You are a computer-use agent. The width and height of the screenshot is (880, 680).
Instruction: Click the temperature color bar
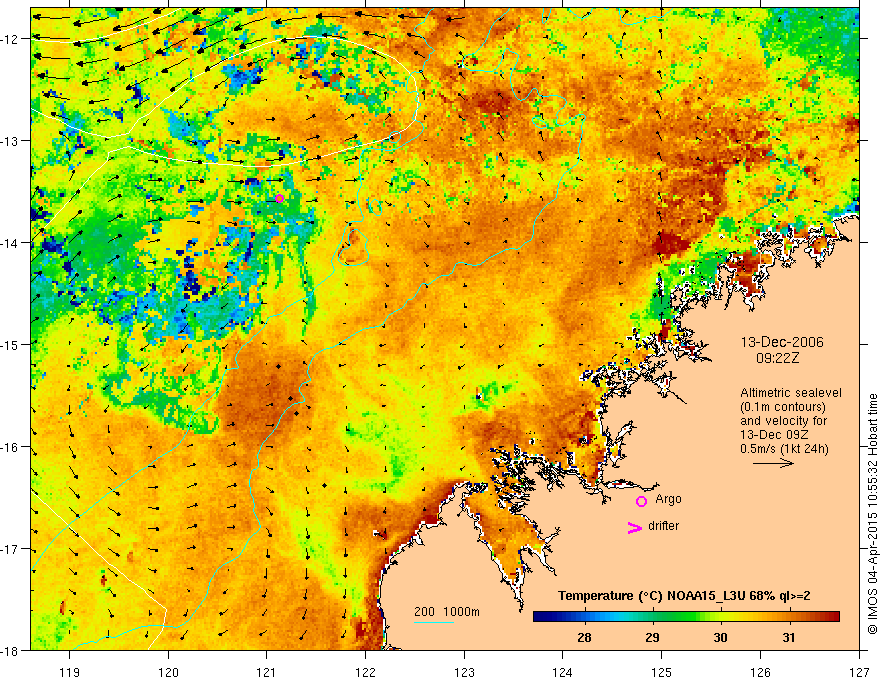686,617
